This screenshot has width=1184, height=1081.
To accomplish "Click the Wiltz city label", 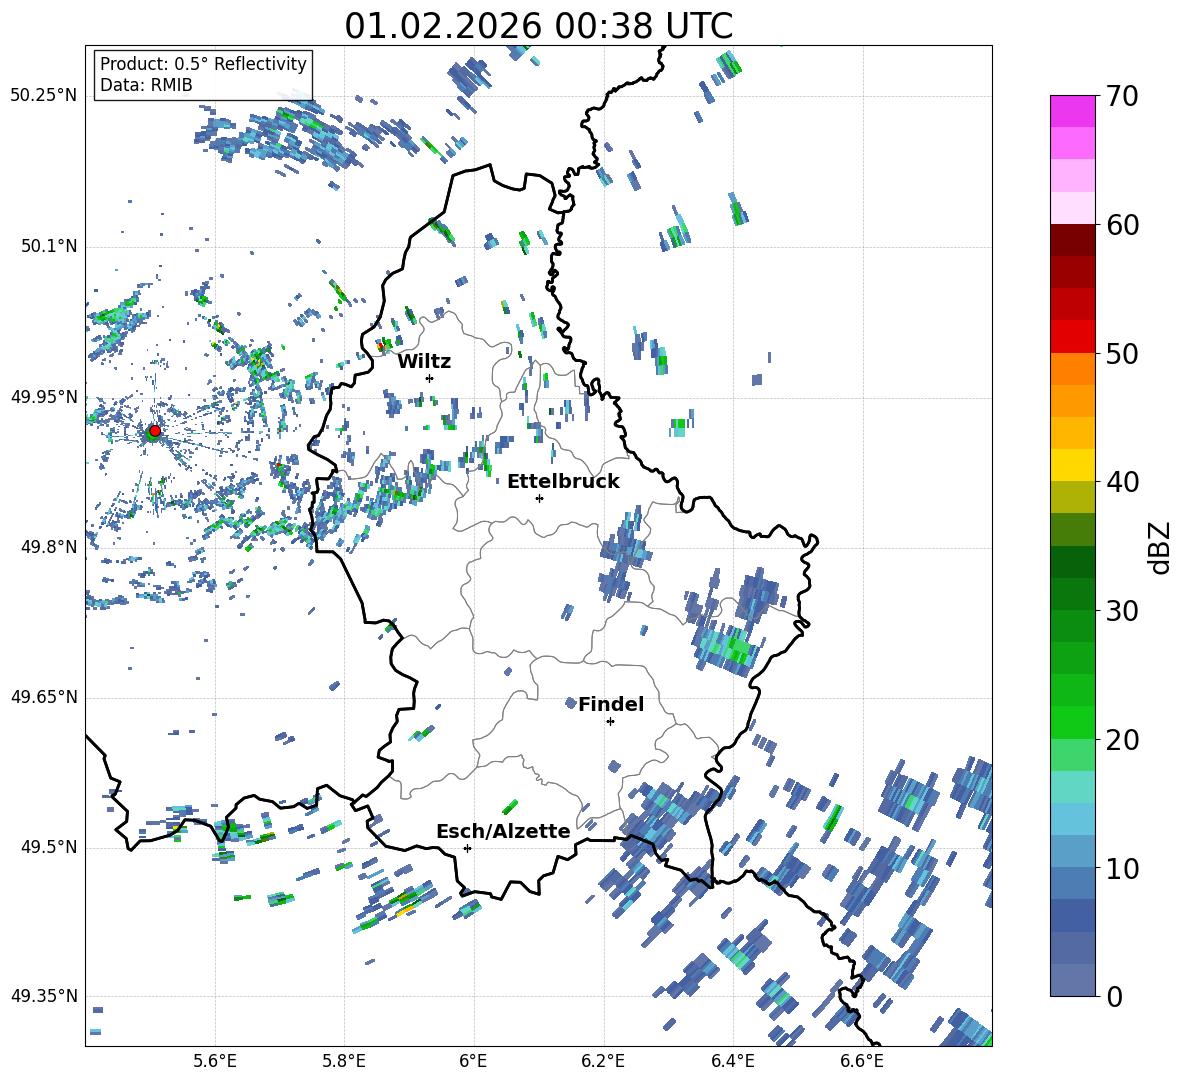I will pos(424,362).
